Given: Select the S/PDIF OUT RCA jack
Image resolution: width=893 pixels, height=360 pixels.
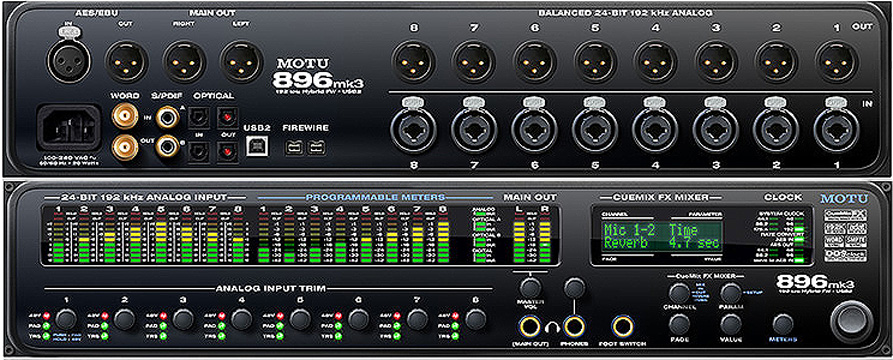Looking at the screenshot, I should tap(167, 147).
